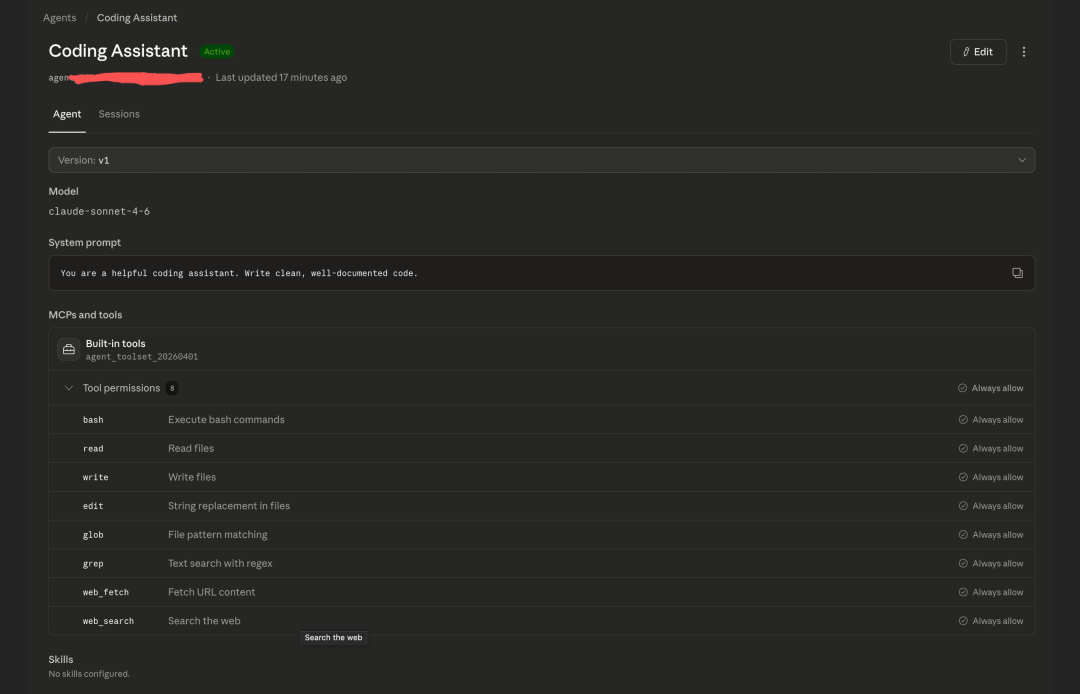The image size is (1080, 694).
Task: Collapse the Tool permissions section
Action: coord(69,388)
